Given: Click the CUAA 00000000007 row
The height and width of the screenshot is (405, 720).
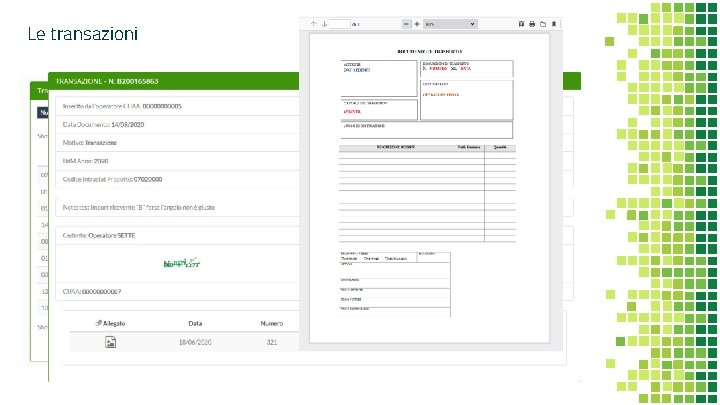Looking at the screenshot, I should (x=177, y=292).
